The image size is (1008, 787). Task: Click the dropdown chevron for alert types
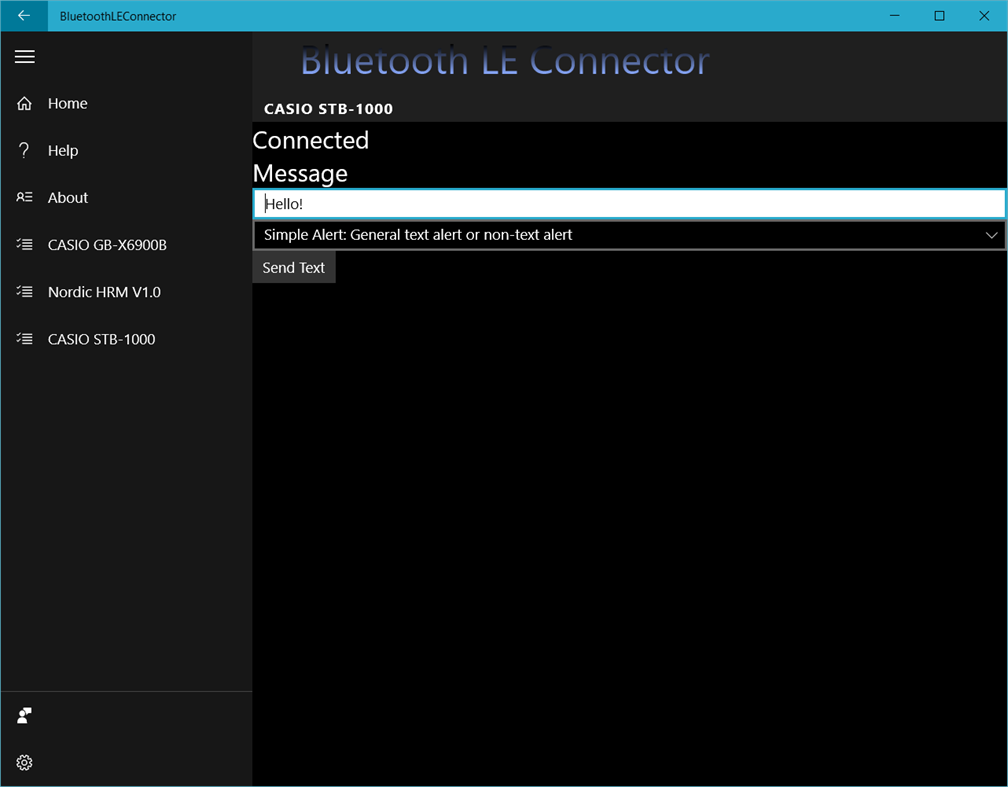coord(991,235)
